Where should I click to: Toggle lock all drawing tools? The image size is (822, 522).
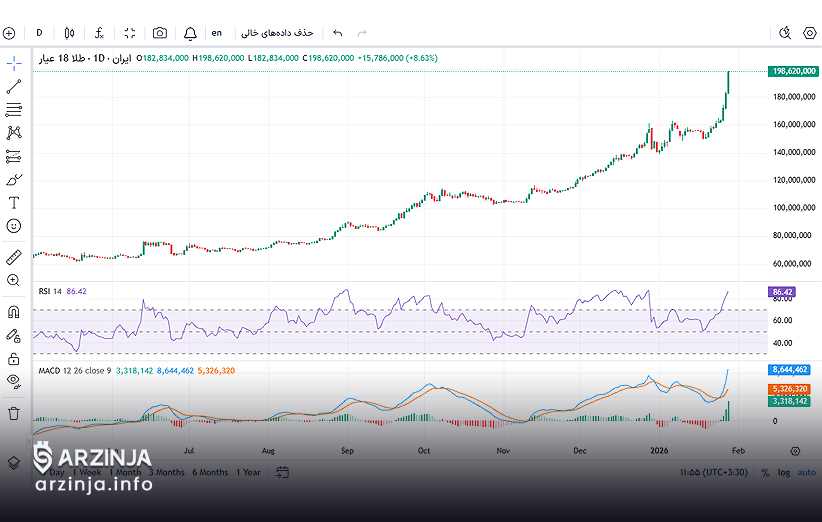click(14, 358)
